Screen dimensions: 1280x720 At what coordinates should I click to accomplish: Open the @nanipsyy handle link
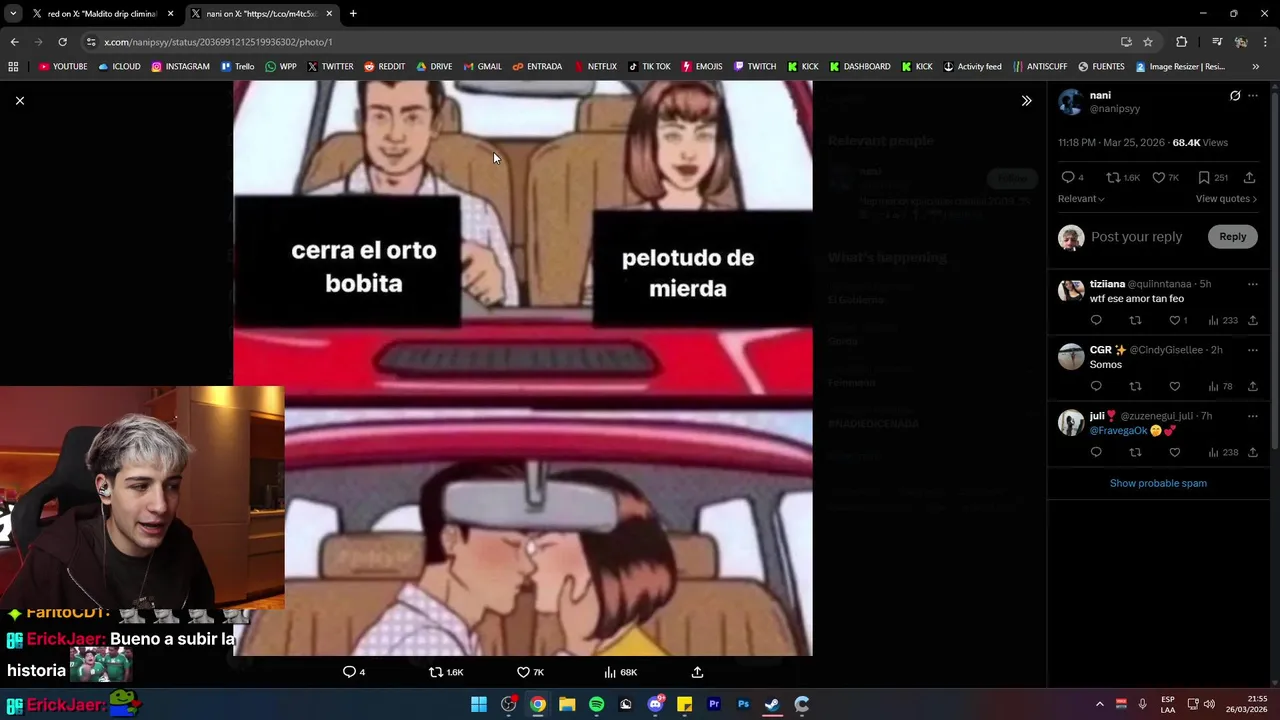click(1114, 109)
